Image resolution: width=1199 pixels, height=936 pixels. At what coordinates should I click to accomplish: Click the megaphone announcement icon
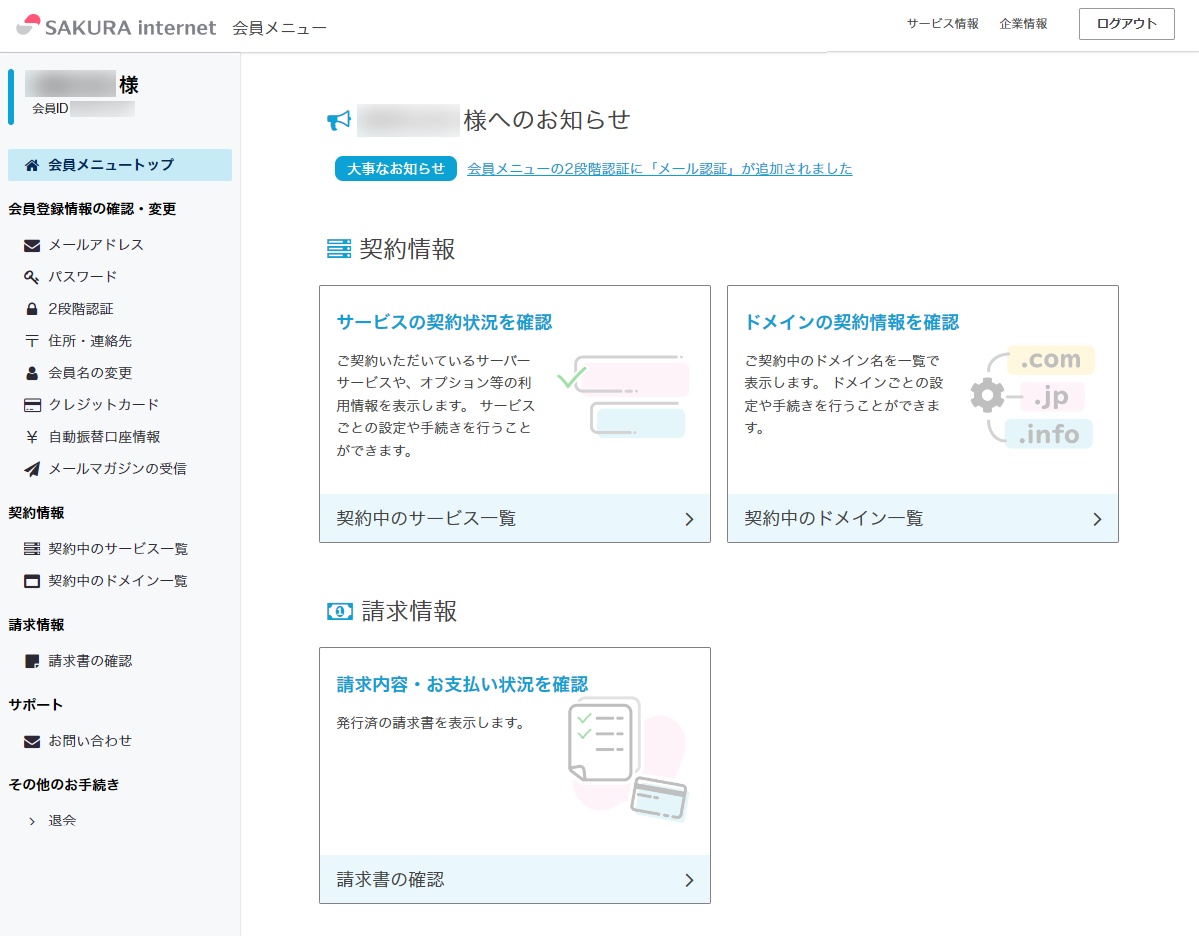point(340,119)
